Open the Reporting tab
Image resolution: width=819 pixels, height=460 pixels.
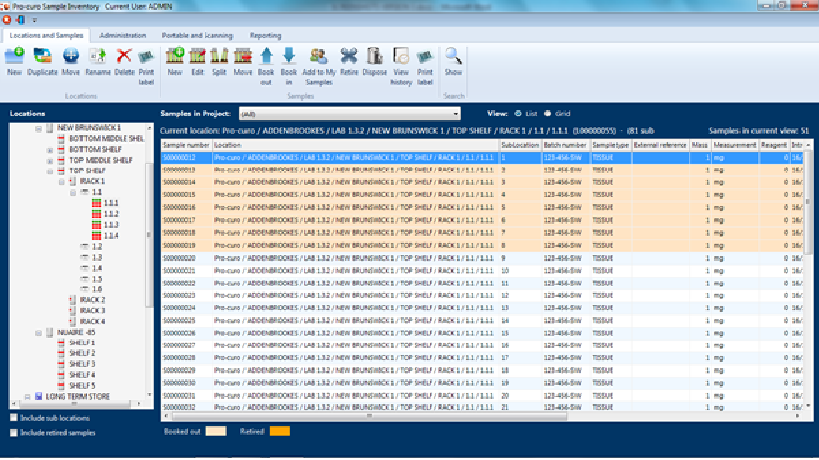point(265,35)
